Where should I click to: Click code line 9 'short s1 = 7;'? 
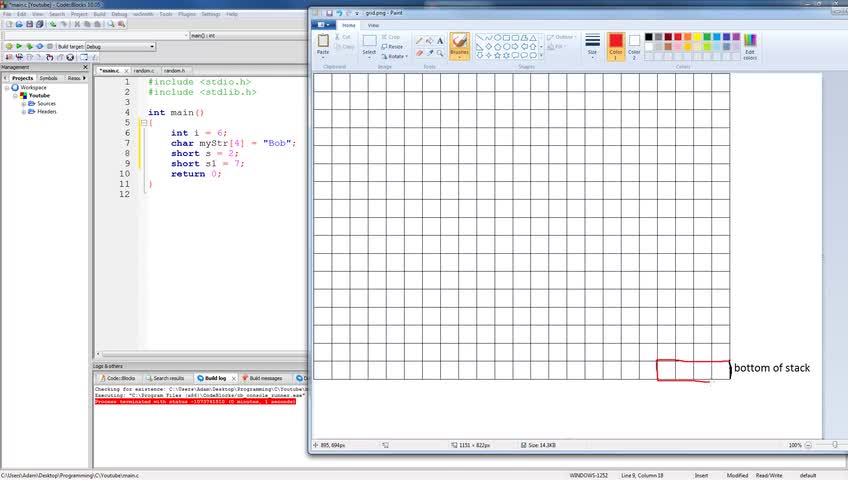click(x=207, y=164)
